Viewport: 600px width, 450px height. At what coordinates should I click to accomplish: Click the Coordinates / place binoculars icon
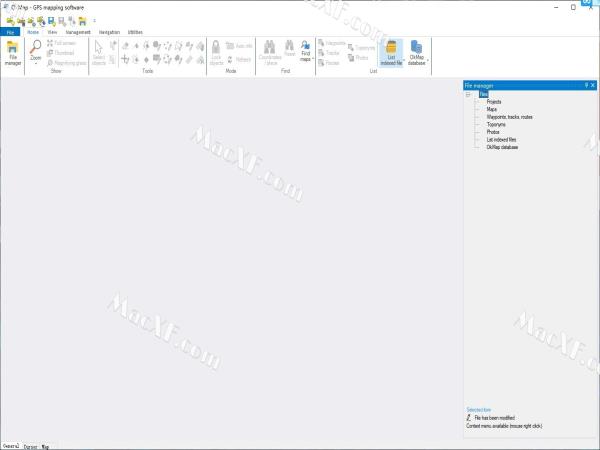click(x=269, y=50)
